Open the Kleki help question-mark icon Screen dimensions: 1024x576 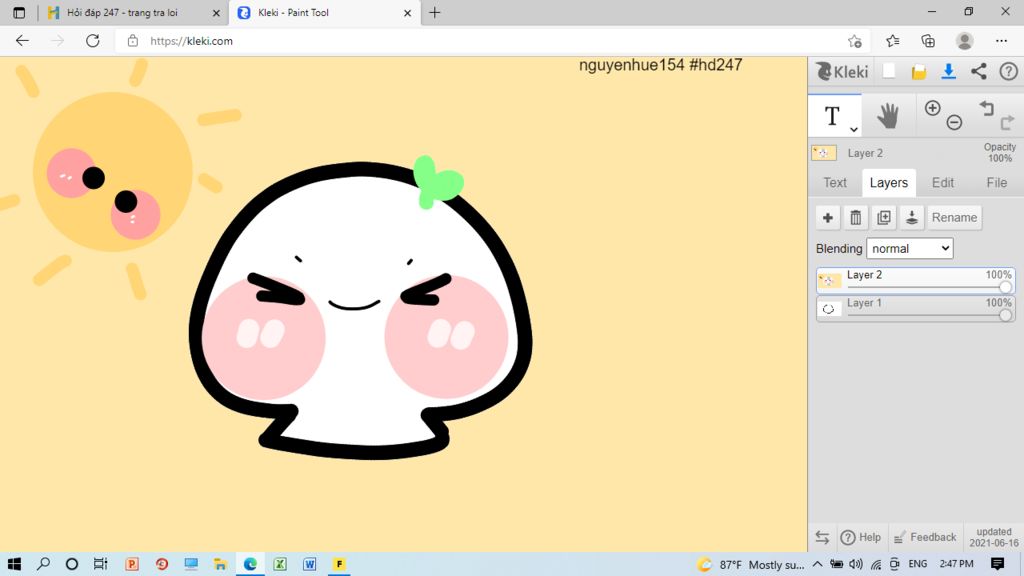pyautogui.click(x=1008, y=71)
